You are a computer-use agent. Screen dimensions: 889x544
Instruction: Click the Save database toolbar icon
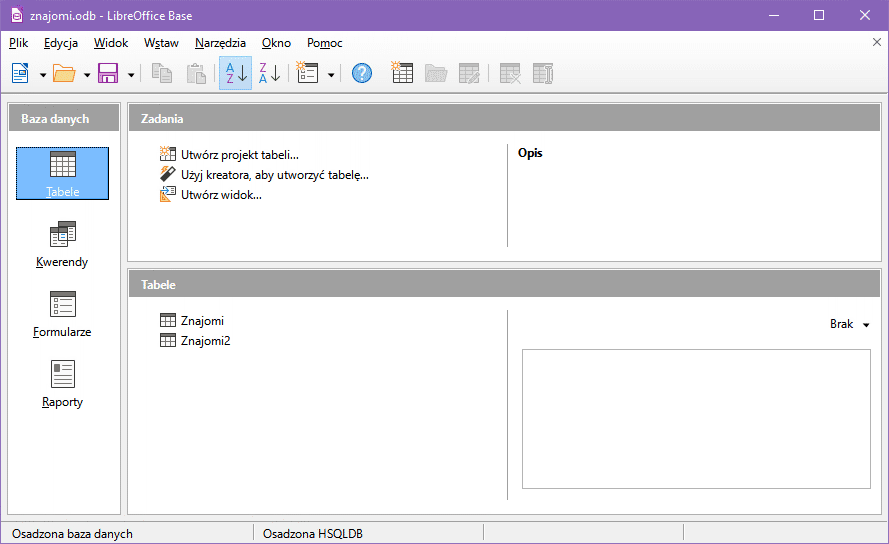[x=108, y=73]
